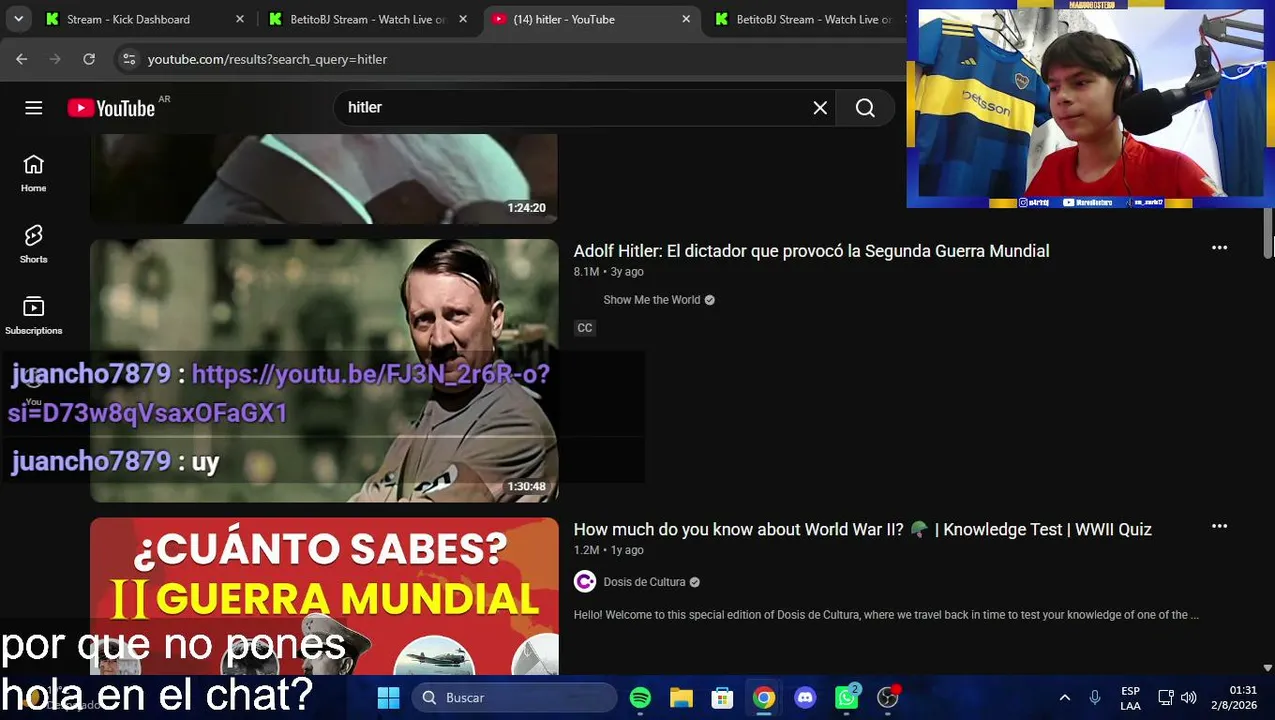Viewport: 1275px width, 720px height.
Task: View site information for youtube.com
Action: [128, 59]
